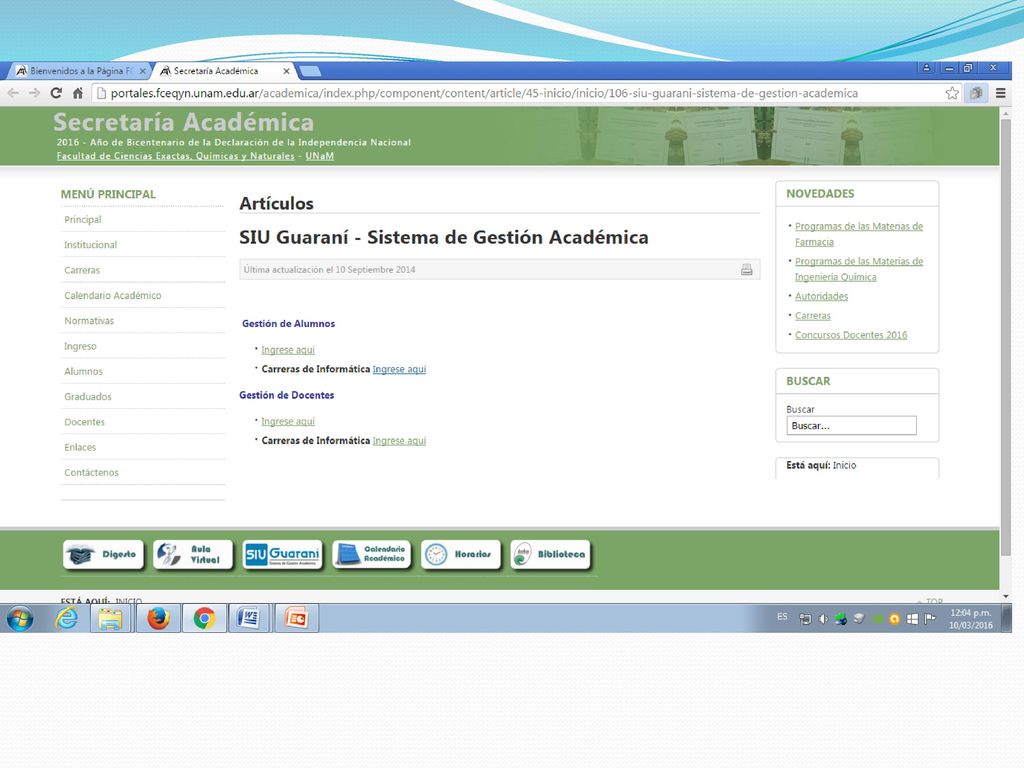The image size is (1024, 768).
Task: Launch Firefox from the taskbar
Action: tap(158, 618)
